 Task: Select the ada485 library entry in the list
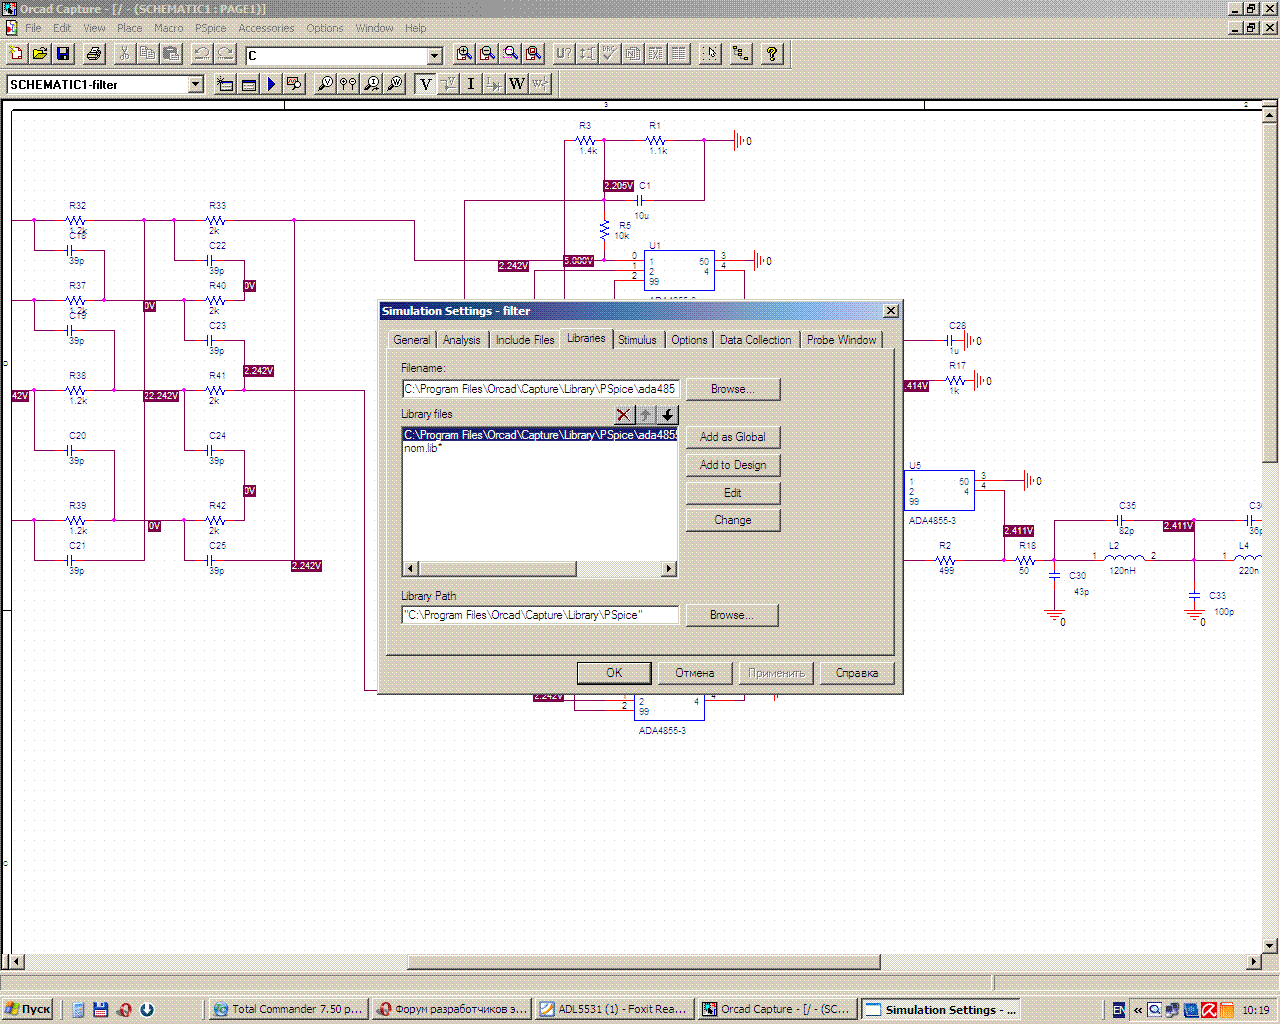point(540,435)
